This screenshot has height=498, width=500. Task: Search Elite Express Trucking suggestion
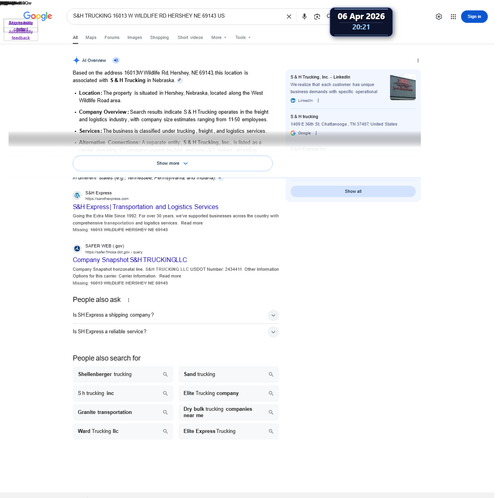228,431
